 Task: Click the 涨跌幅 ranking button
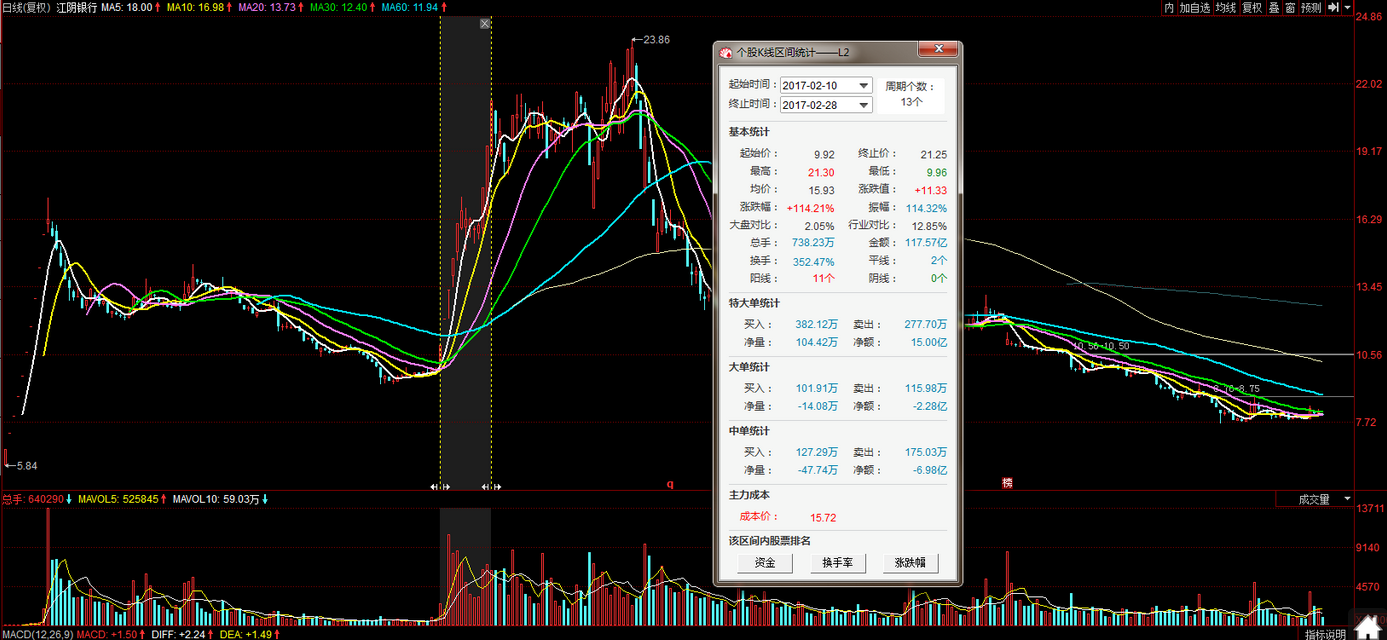pyautogui.click(x=910, y=563)
